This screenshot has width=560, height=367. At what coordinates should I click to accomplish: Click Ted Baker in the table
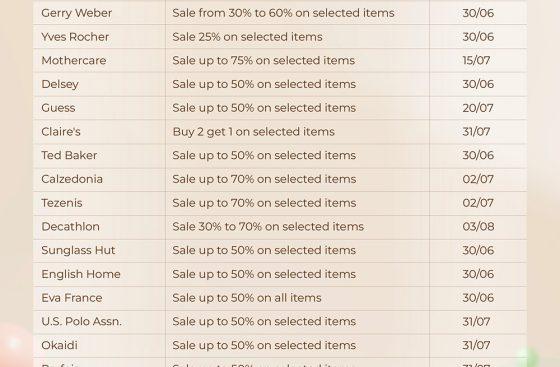69,155
